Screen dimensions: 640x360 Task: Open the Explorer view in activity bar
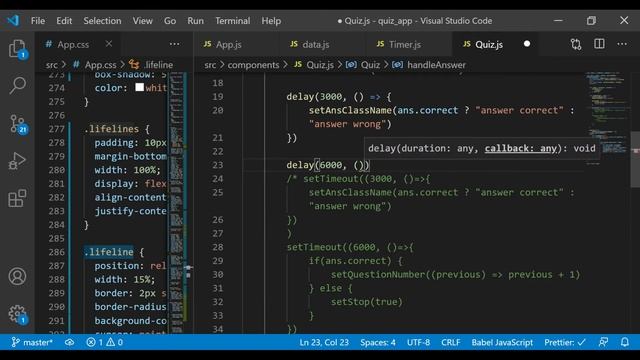(x=17, y=49)
